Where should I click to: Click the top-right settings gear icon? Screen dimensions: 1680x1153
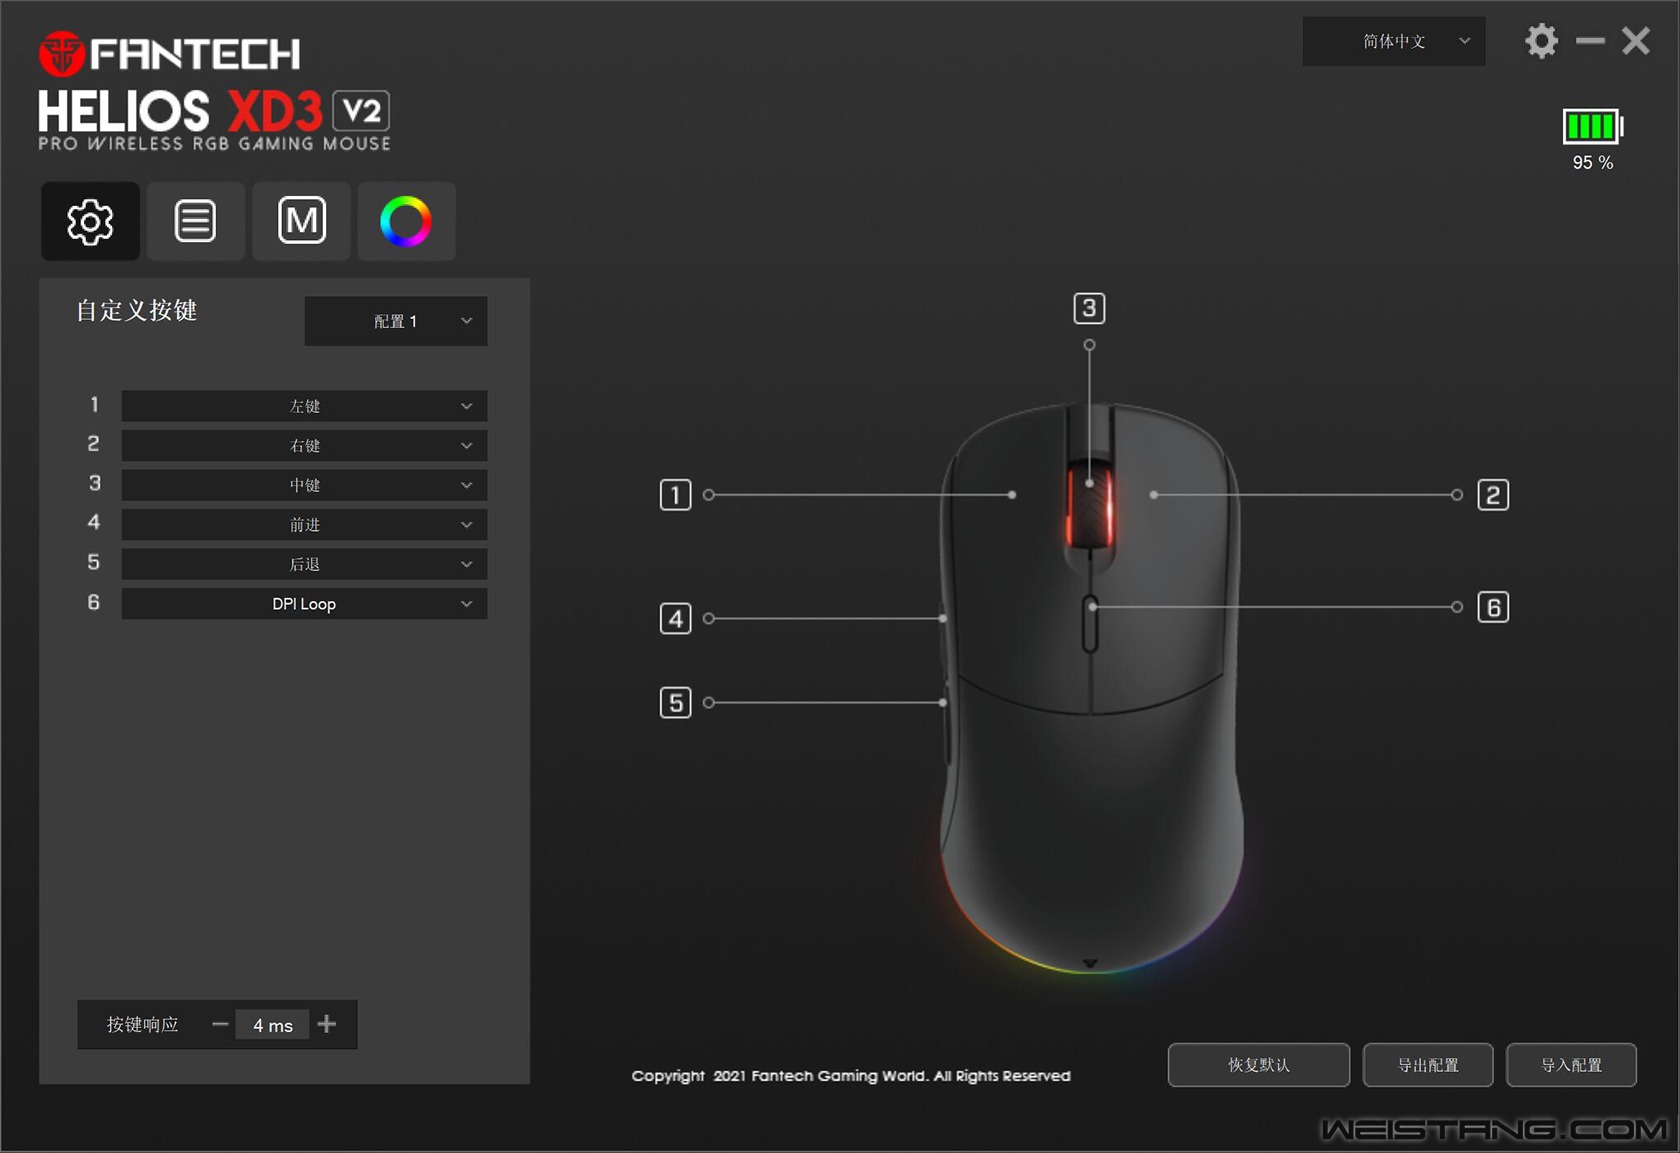(x=1541, y=41)
